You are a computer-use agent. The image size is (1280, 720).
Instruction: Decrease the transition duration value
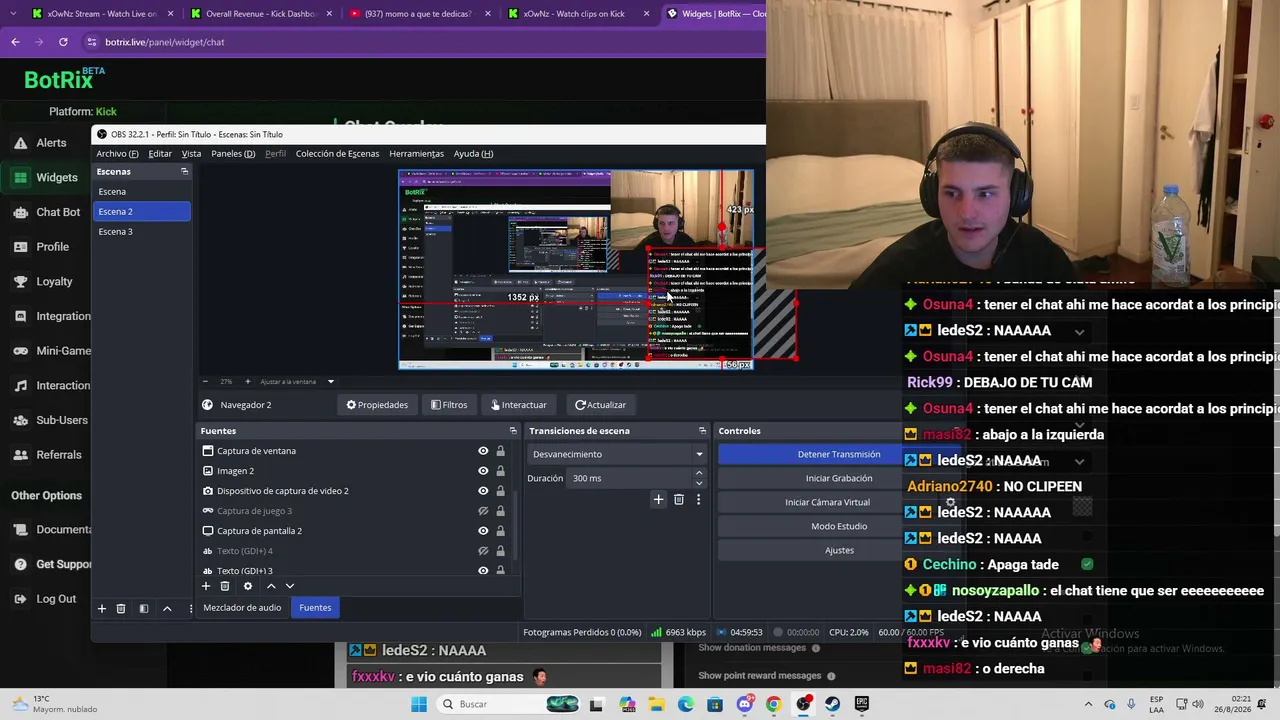699,483
